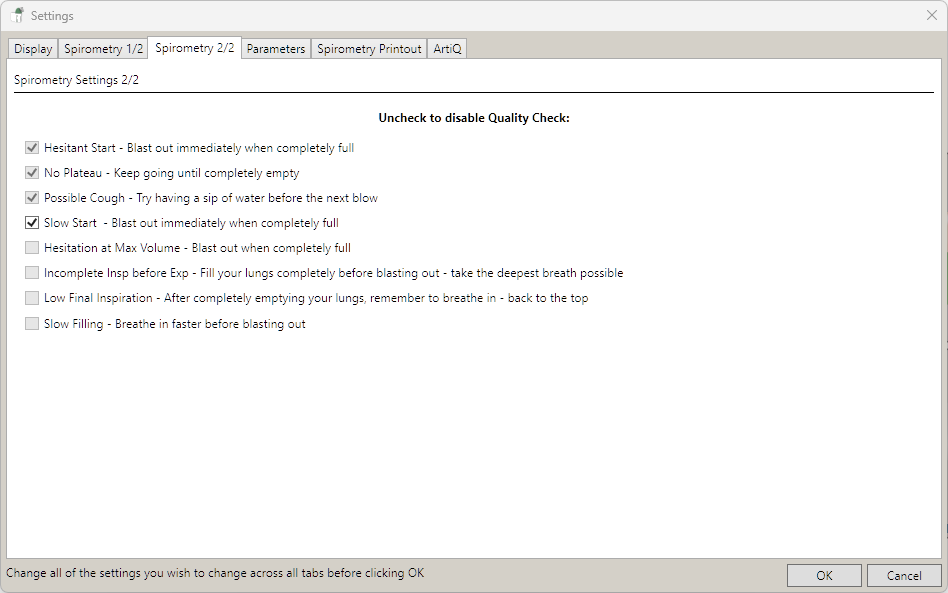Open the Spirometry 1/2 tab
Image resolution: width=948 pixels, height=593 pixels.
tap(103, 49)
